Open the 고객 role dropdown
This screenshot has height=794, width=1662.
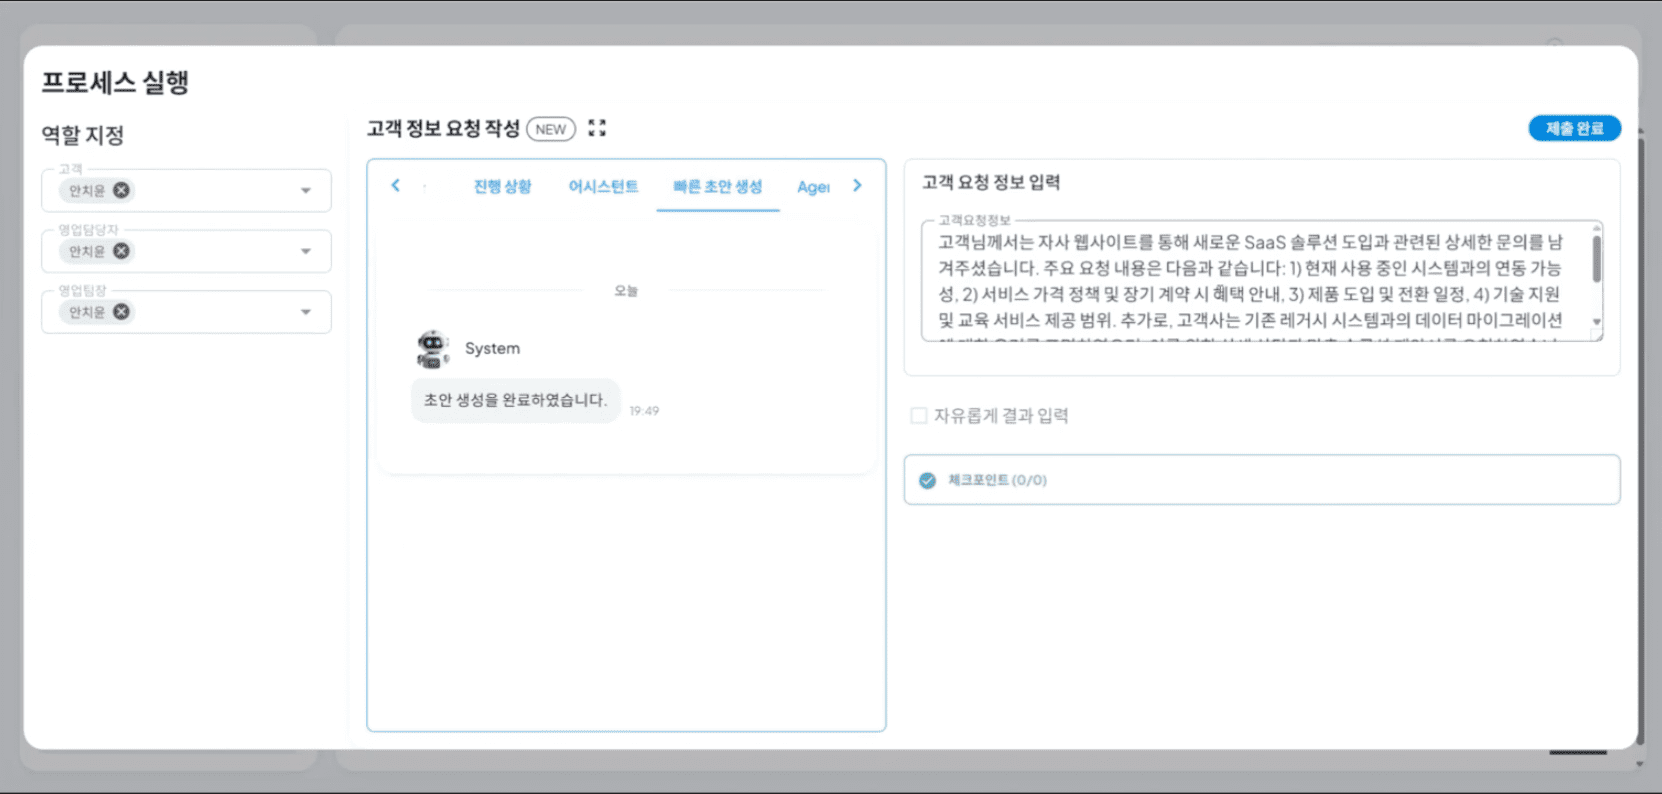pyautogui.click(x=306, y=190)
